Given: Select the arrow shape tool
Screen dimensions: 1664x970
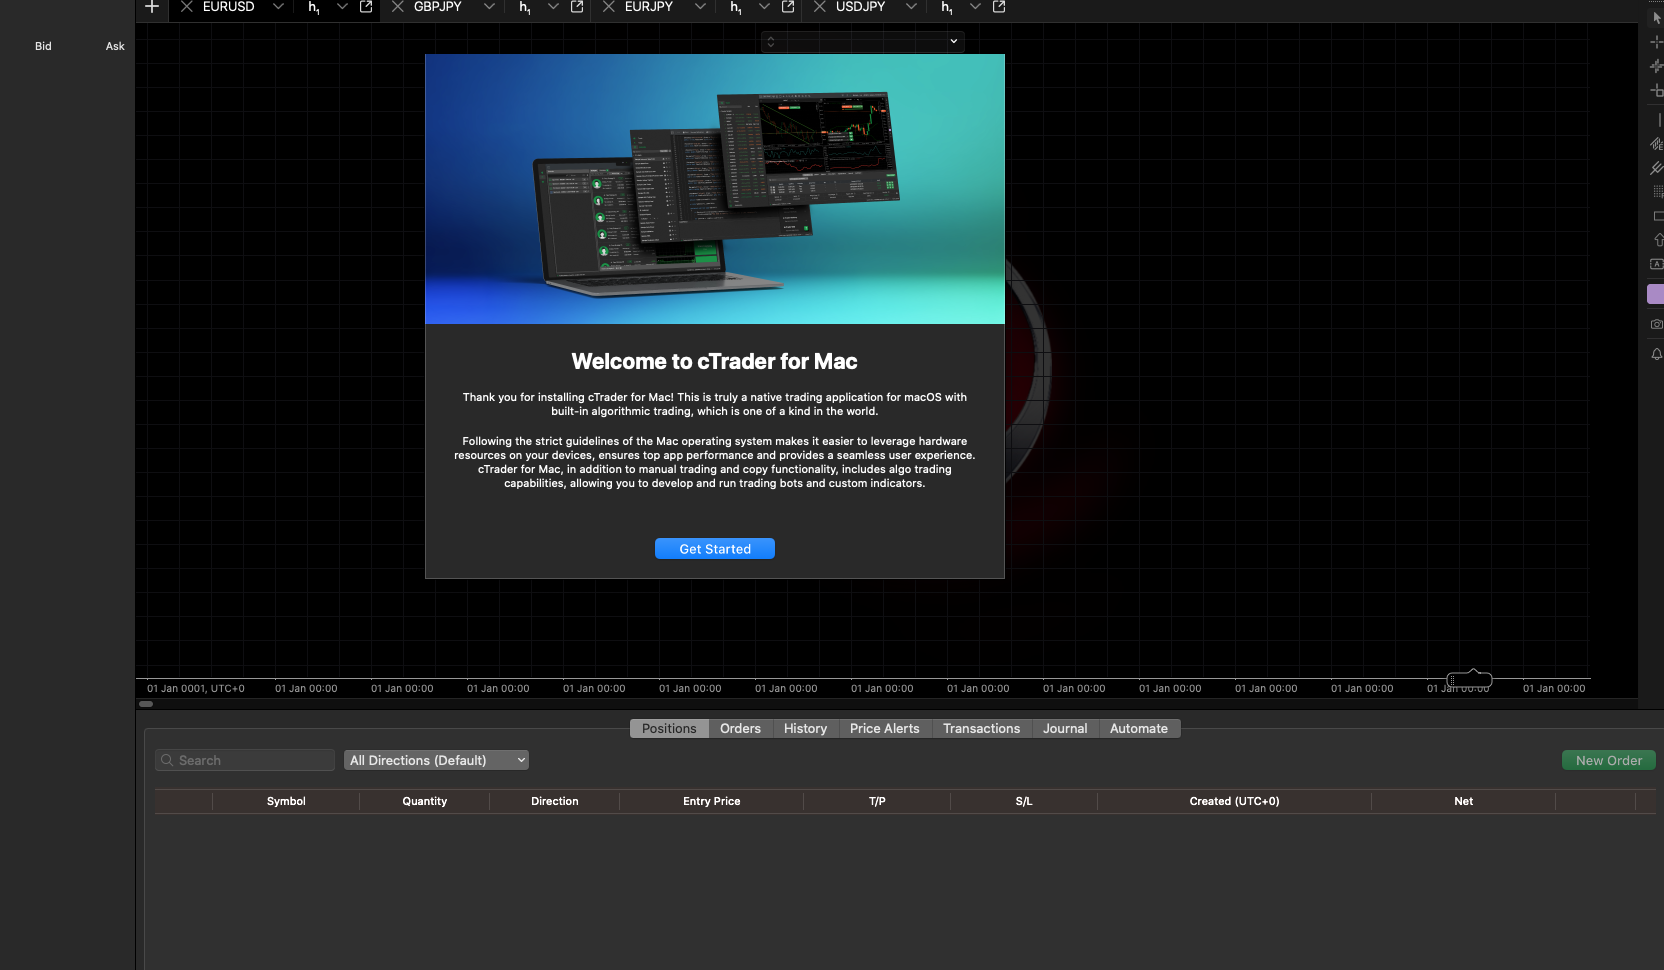Looking at the screenshot, I should (1658, 240).
